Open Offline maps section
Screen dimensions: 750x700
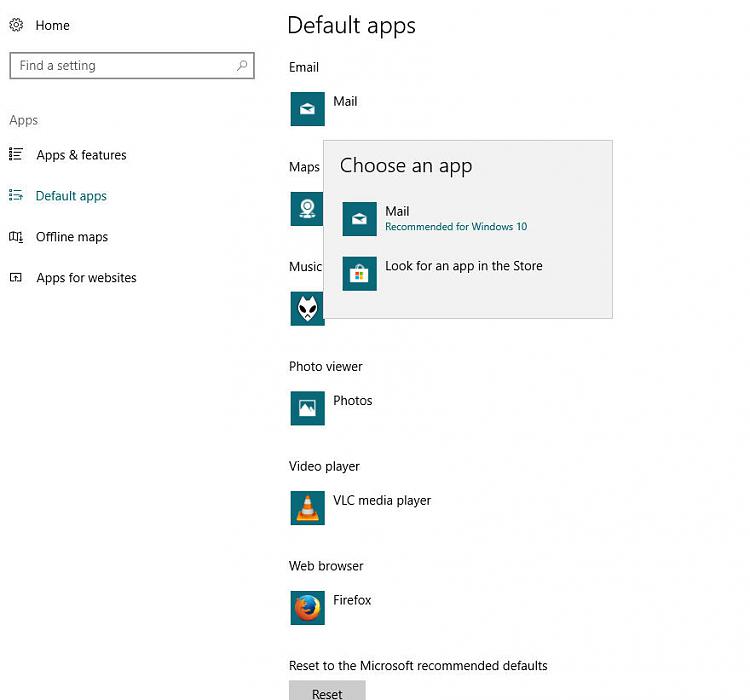tap(72, 237)
